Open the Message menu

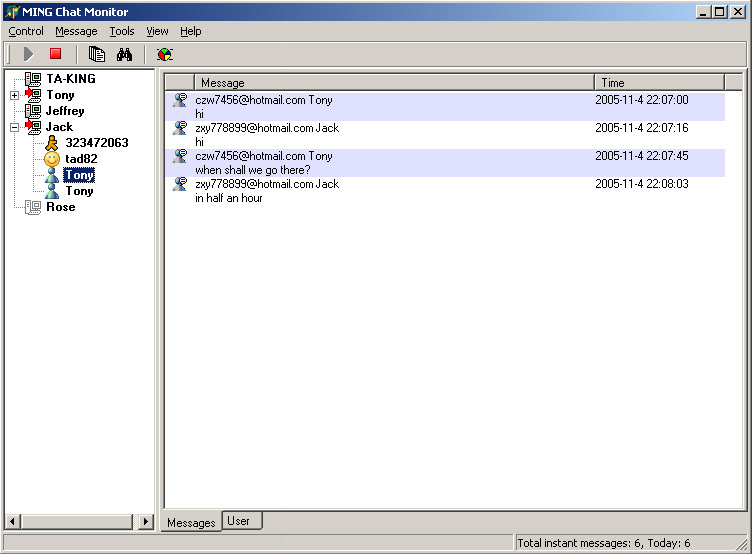76,31
